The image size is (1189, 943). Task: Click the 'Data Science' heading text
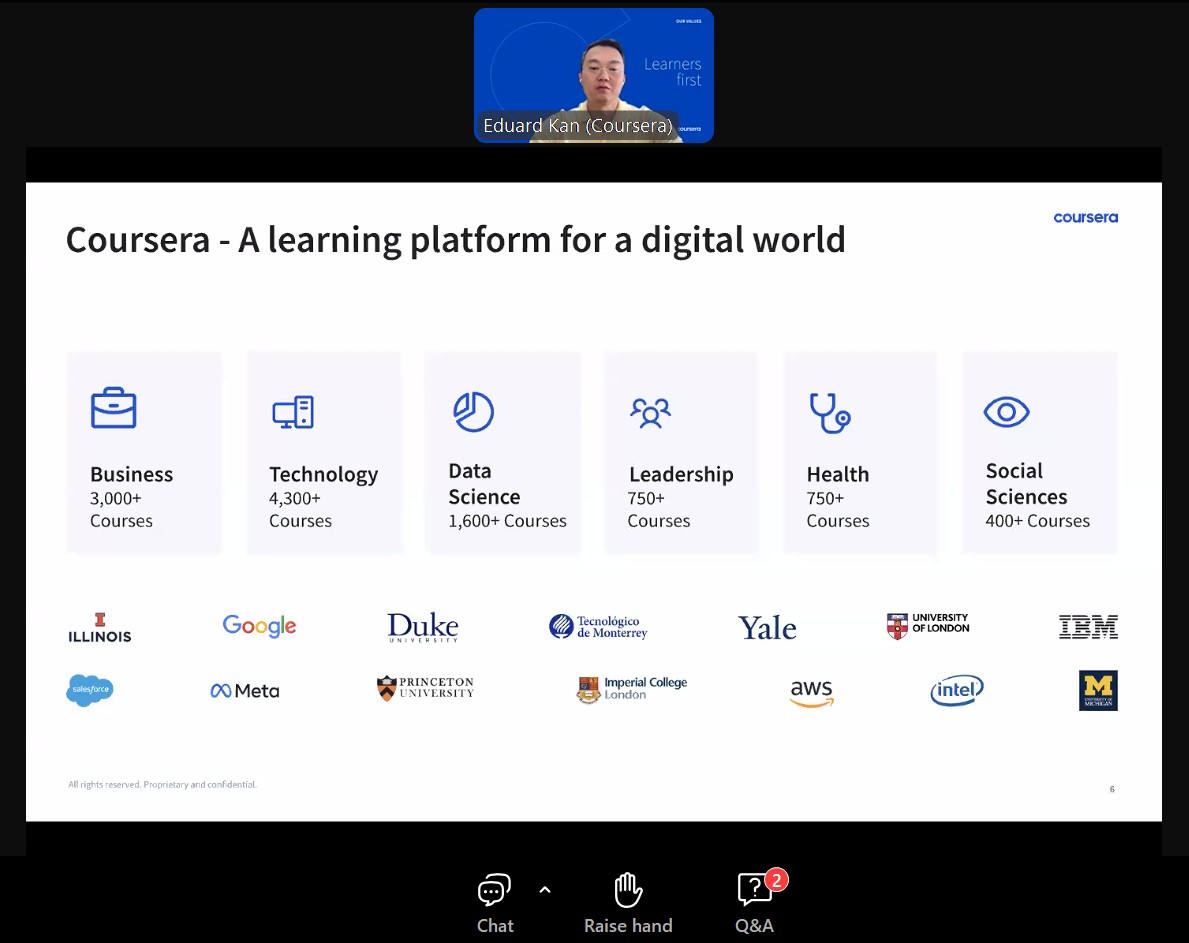[x=485, y=484]
